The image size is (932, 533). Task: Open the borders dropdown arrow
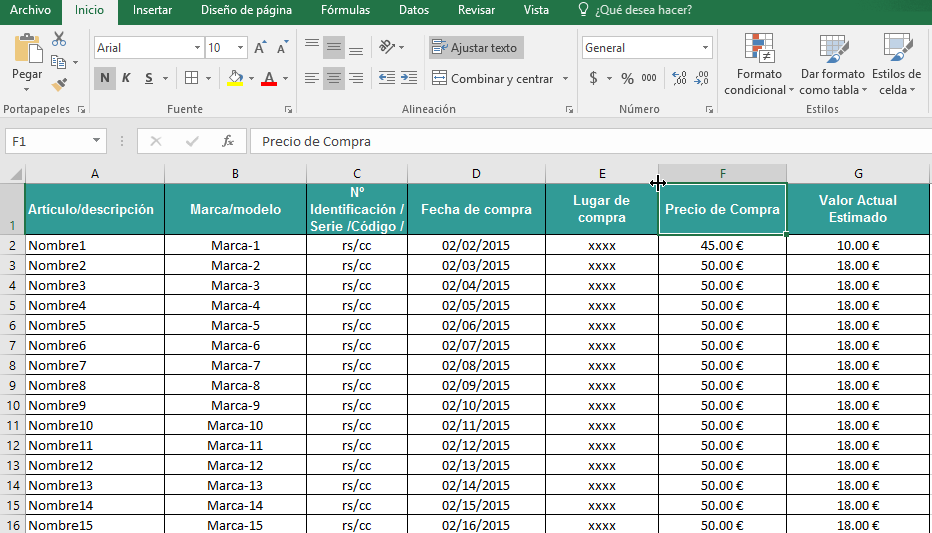click(208, 78)
